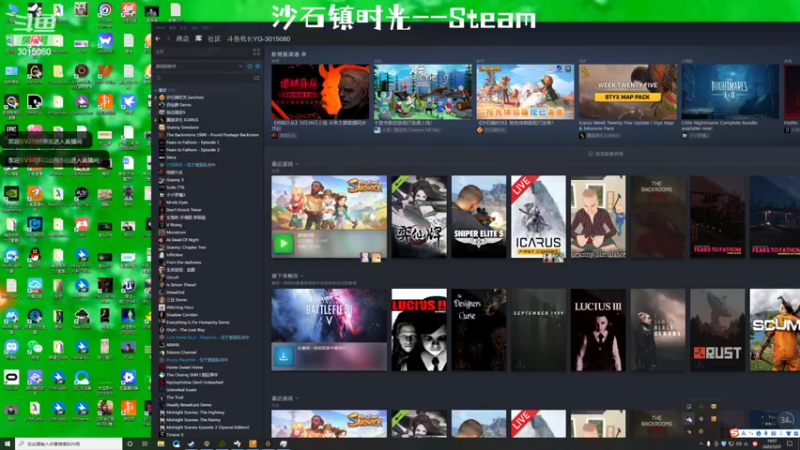This screenshot has width=800, height=450.
Task: Switch library to grid collections view icon
Action: tap(256, 52)
